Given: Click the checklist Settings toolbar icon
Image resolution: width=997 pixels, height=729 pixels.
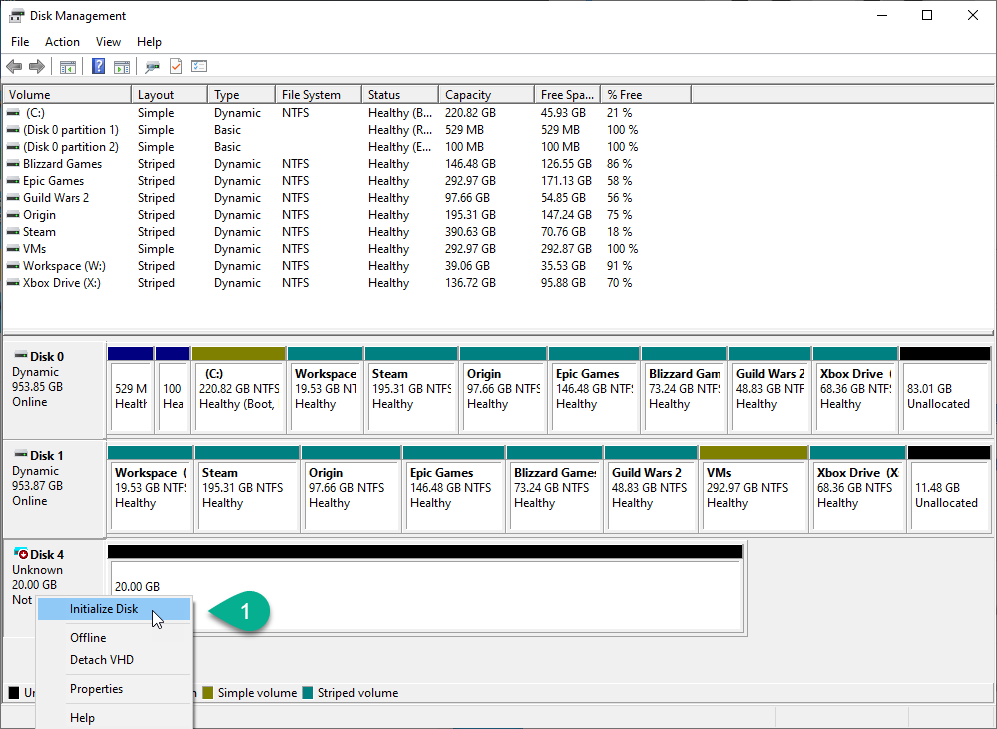Looking at the screenshot, I should (199, 67).
